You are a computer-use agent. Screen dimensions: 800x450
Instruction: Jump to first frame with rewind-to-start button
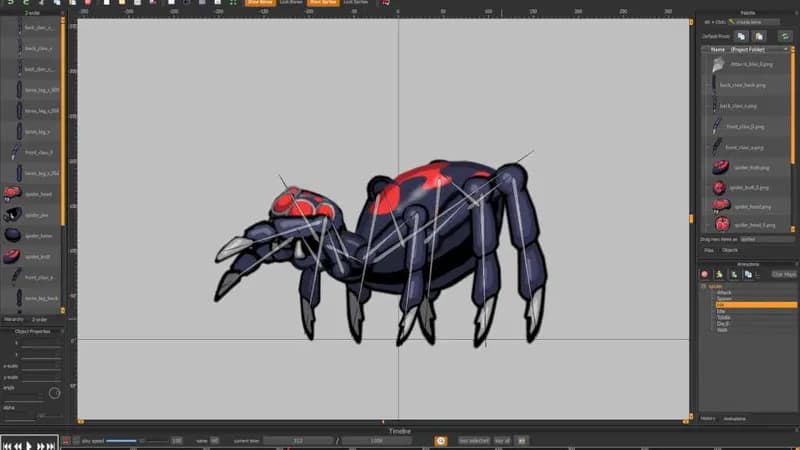(7, 446)
